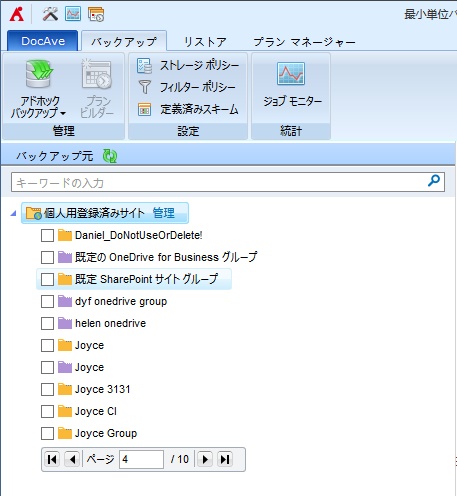
Task: Switch to the バックアップ tab
Action: 124,42
